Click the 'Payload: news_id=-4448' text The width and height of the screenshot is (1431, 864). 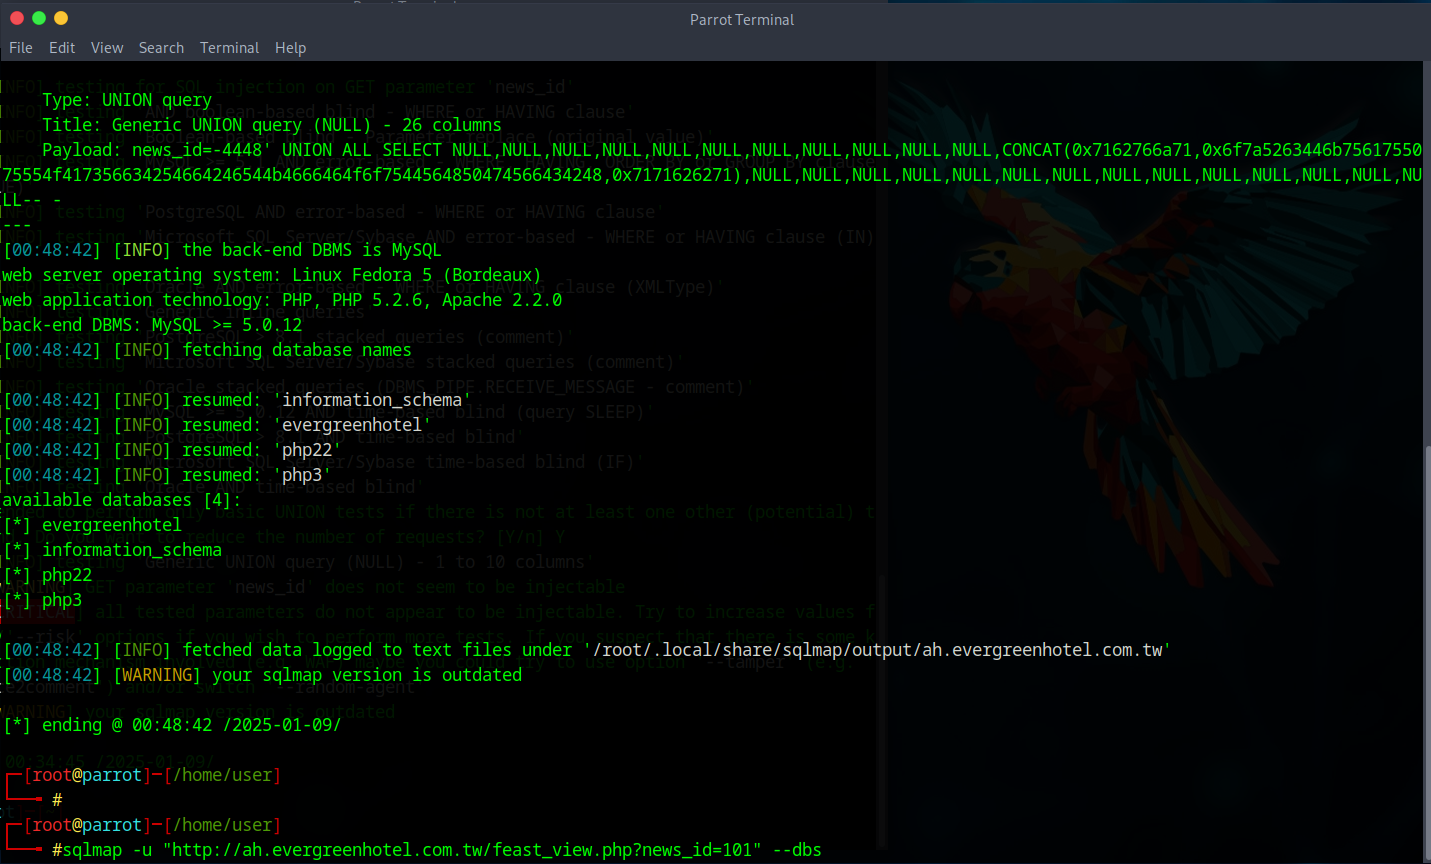[x=157, y=150]
